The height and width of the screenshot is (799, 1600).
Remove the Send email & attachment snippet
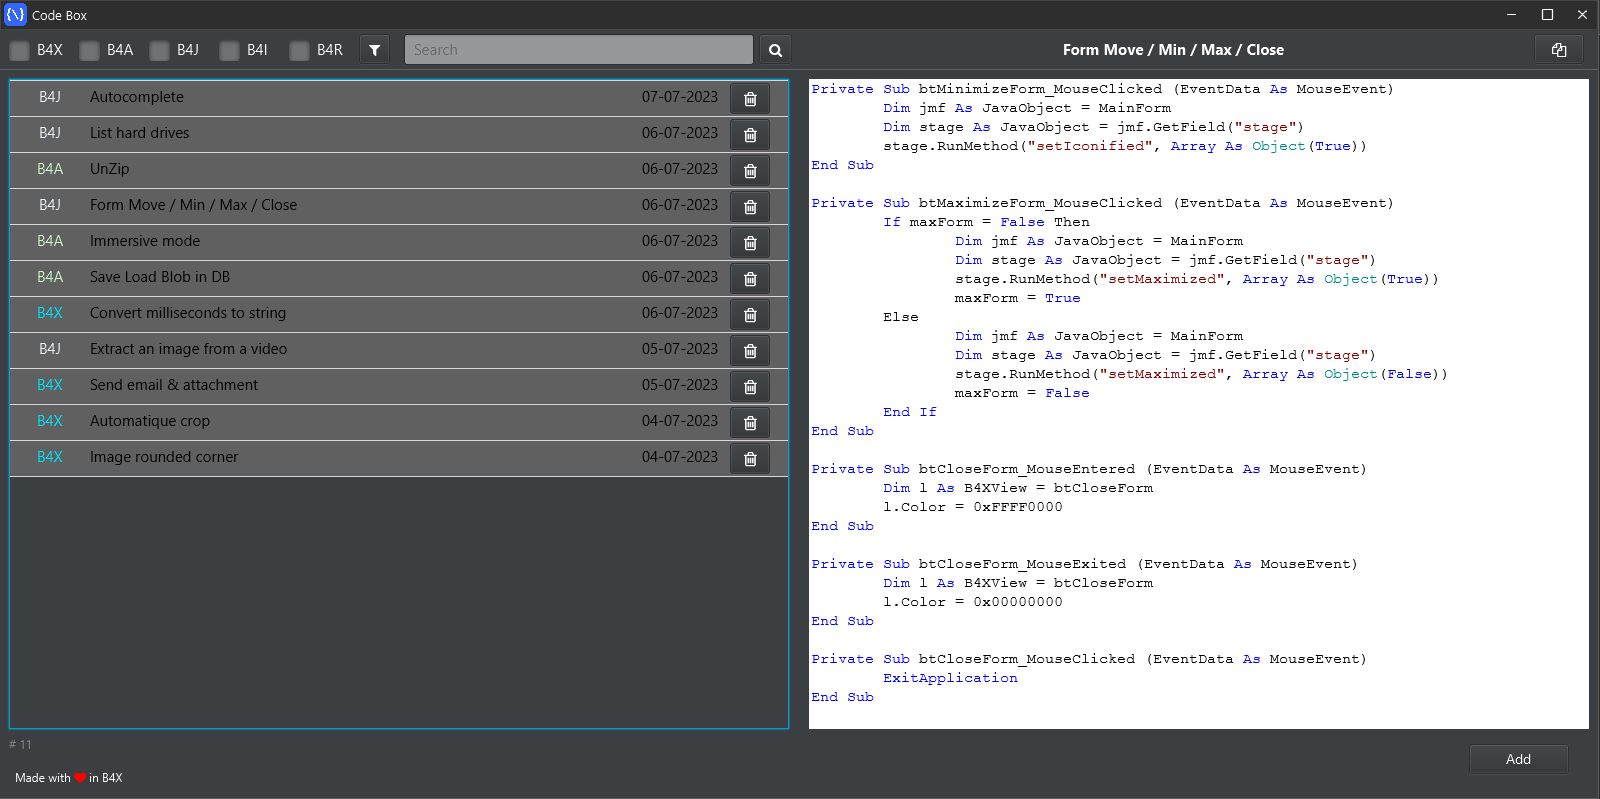750,387
